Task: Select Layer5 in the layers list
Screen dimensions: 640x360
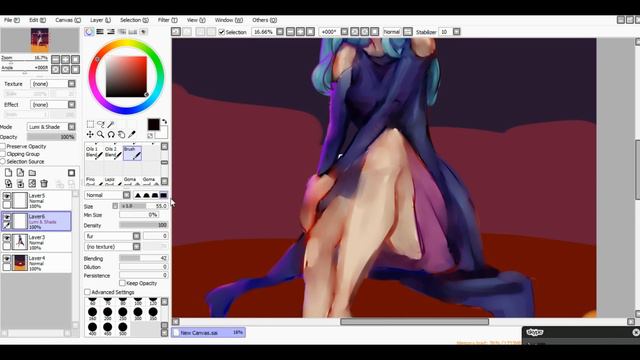Action: pyautogui.click(x=36, y=201)
